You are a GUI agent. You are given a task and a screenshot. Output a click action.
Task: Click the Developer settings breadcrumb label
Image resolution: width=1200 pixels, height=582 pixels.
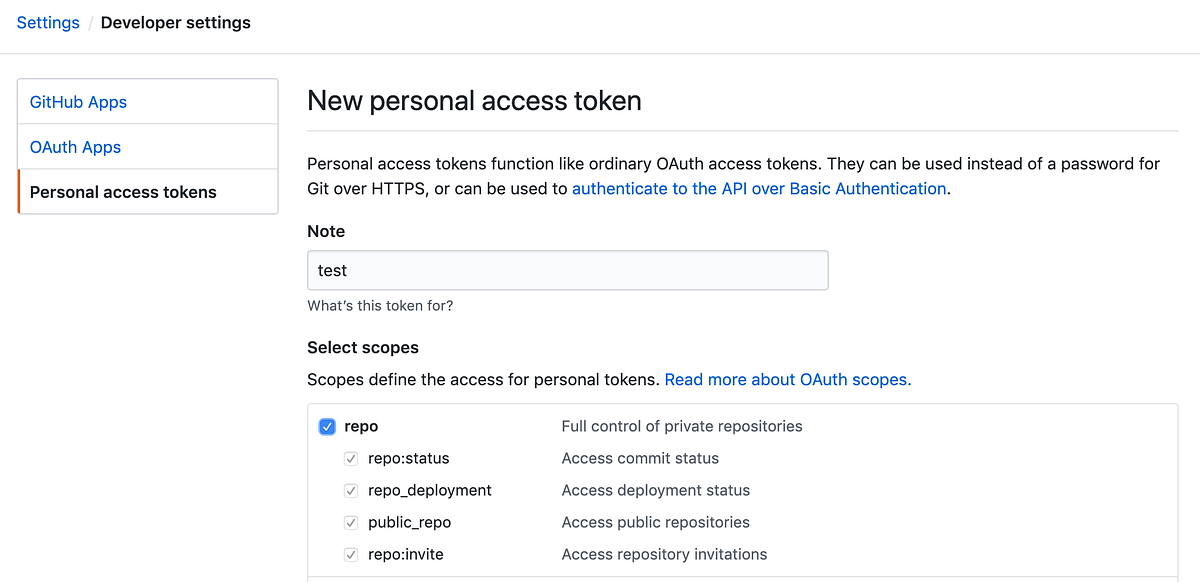pyautogui.click(x=175, y=22)
